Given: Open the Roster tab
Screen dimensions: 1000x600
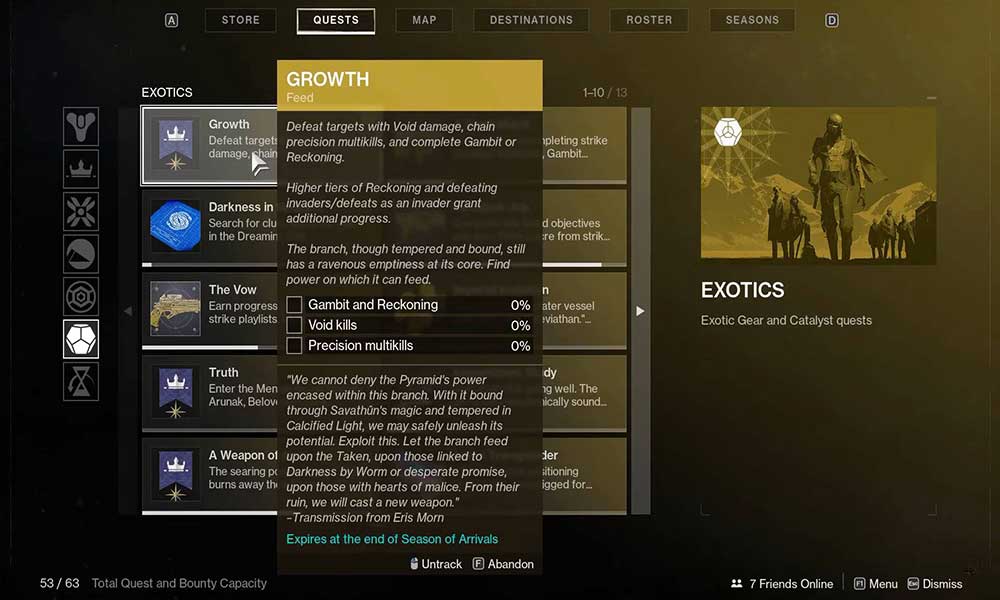Looking at the screenshot, I should 649,20.
